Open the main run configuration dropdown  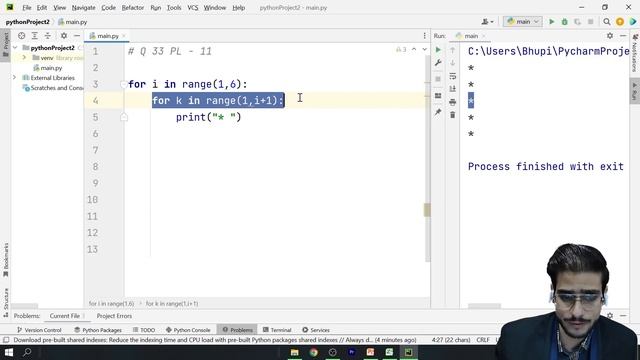pyautogui.click(x=523, y=22)
